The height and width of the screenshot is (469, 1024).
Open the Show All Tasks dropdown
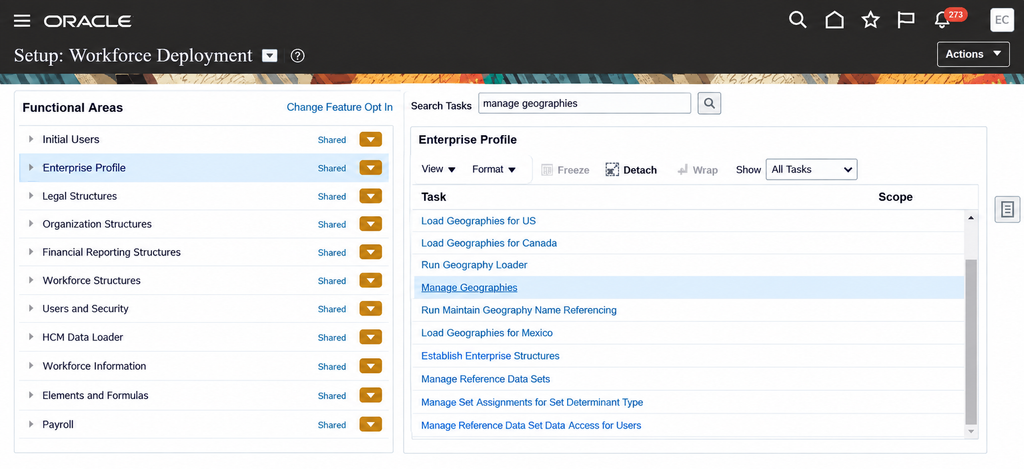[811, 169]
